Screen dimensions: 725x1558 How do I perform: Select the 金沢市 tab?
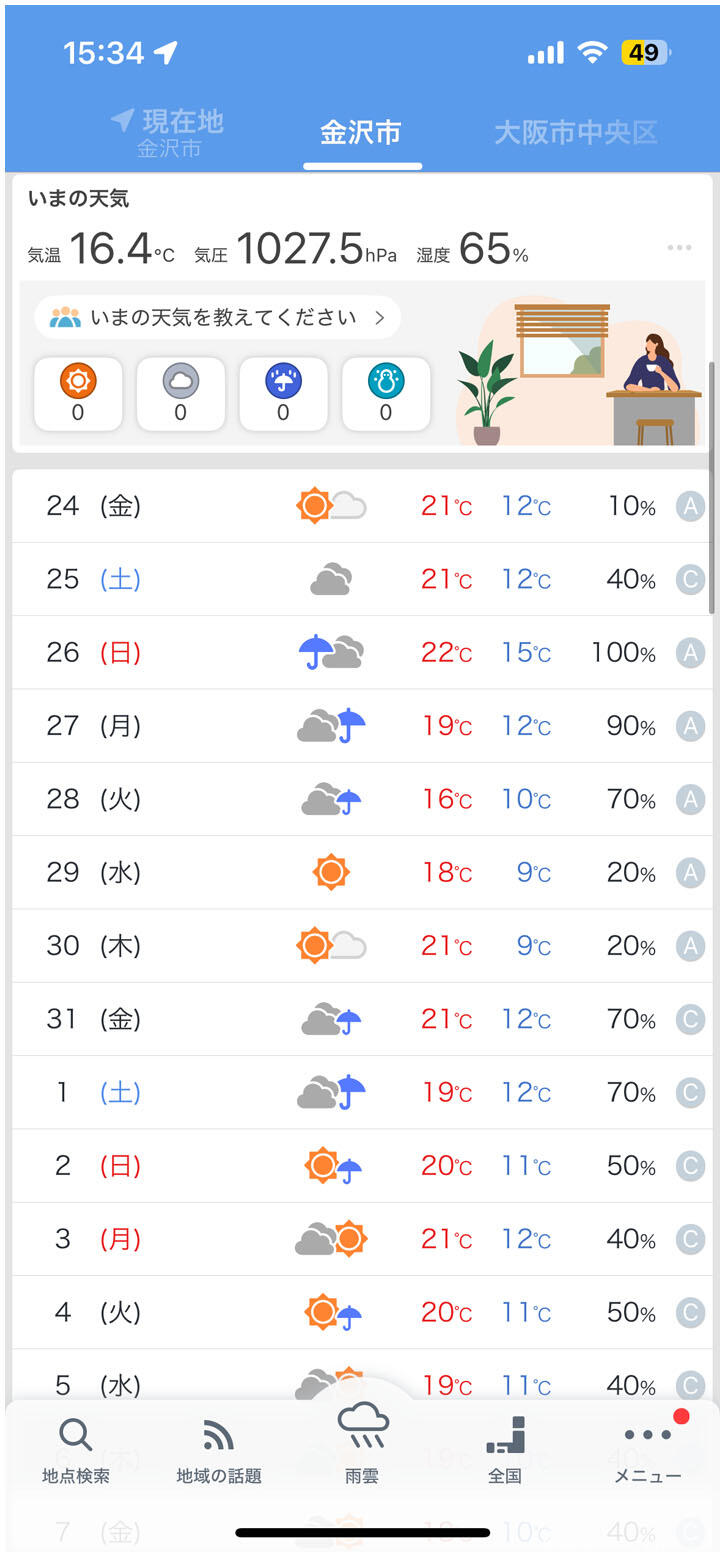tap(361, 133)
